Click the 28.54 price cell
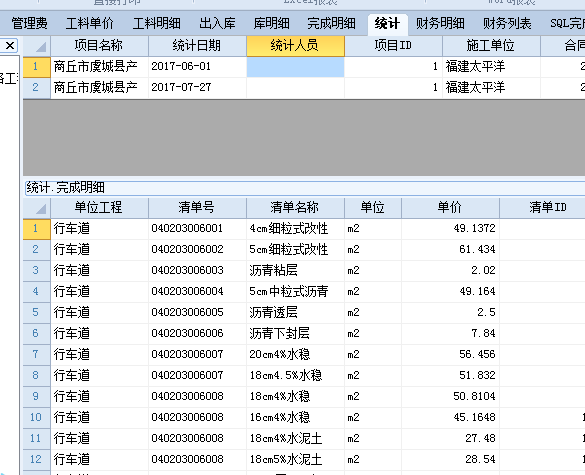 pyautogui.click(x=450, y=460)
